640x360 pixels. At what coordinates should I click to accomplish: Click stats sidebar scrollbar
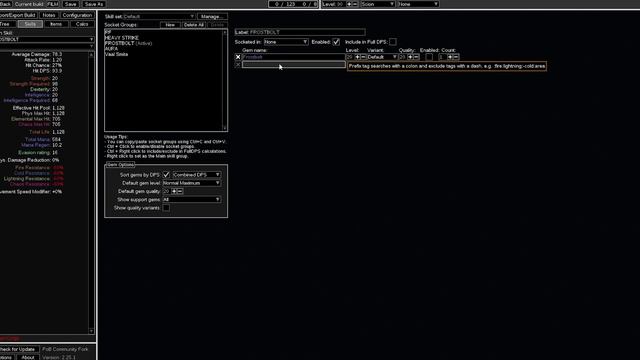point(91,192)
